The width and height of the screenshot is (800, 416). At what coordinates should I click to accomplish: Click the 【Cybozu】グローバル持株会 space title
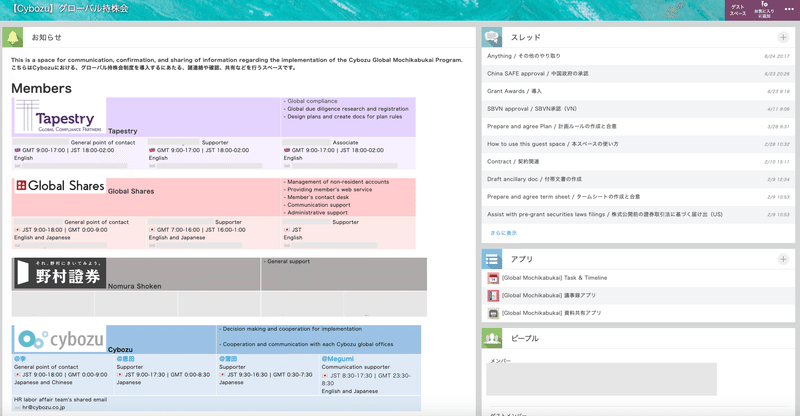coord(70,9)
